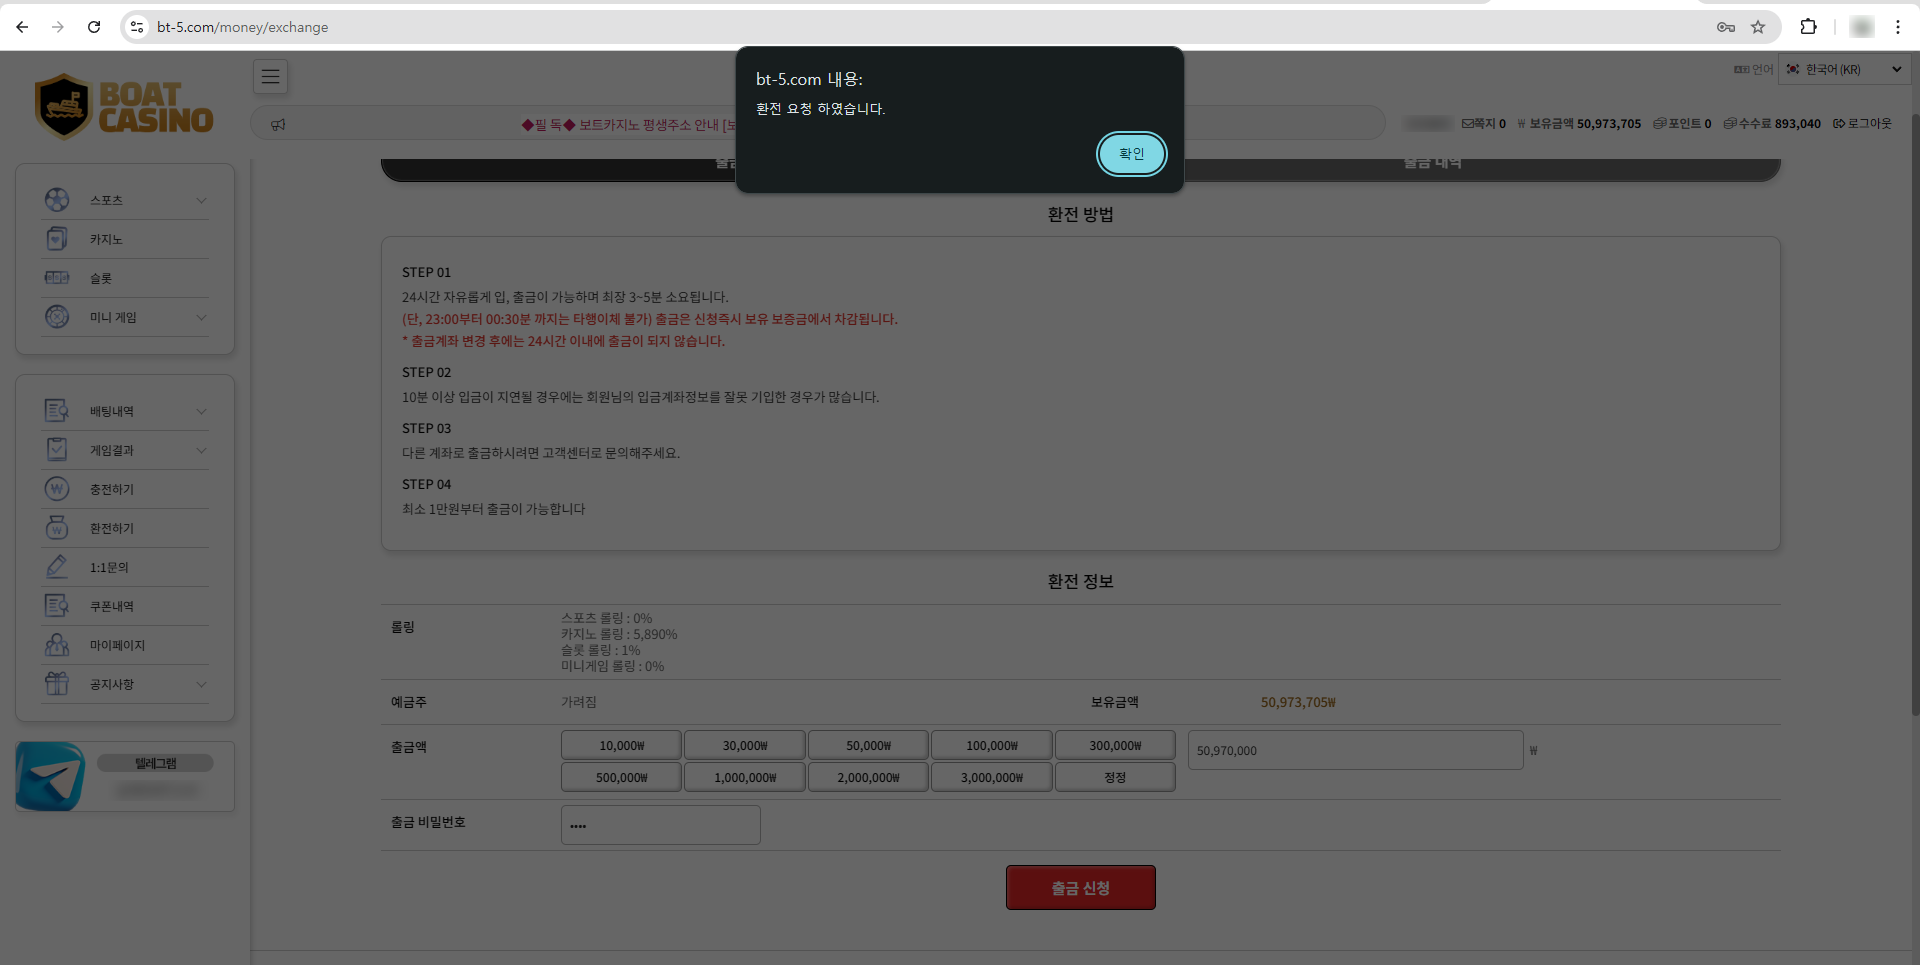Select the 1,000,000₩ amount button

pyautogui.click(x=745, y=777)
